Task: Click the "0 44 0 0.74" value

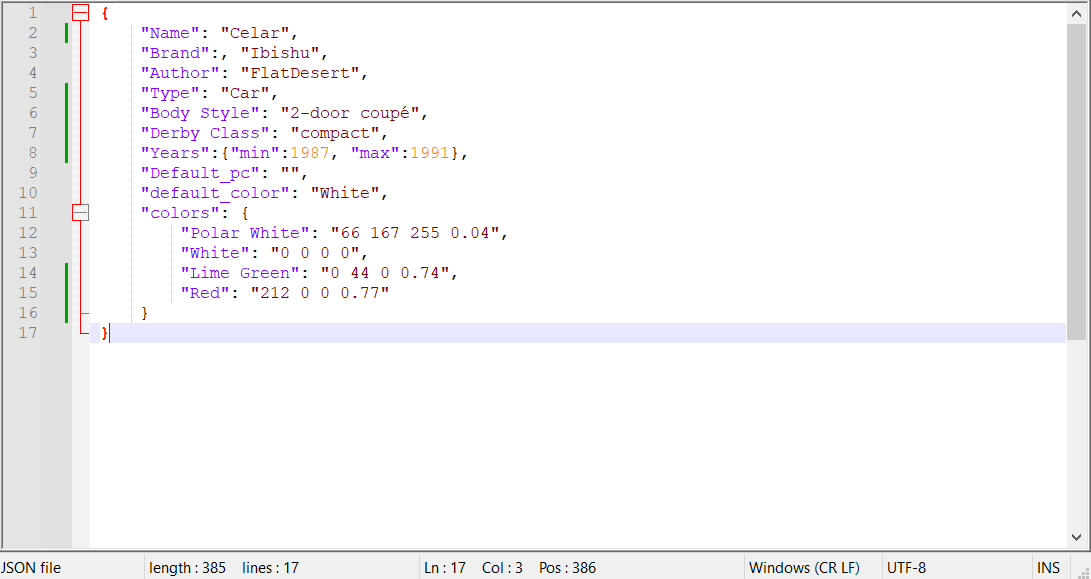Action: 385,273
